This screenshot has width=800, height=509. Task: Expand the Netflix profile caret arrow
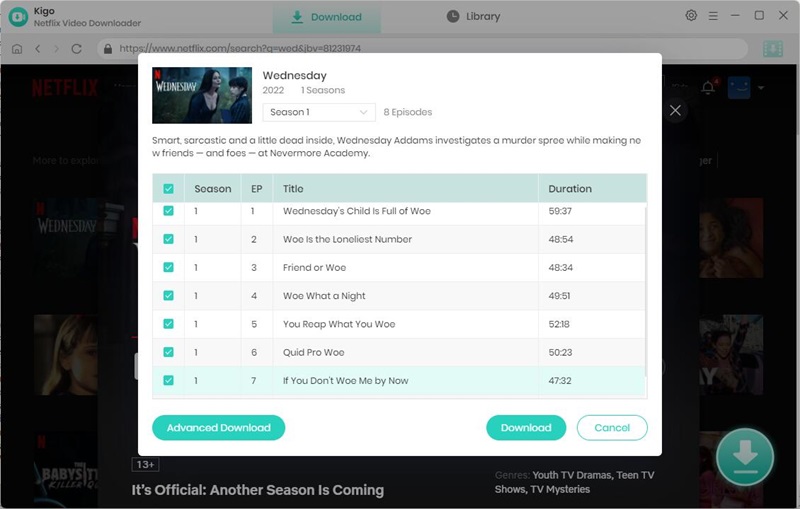tap(761, 88)
